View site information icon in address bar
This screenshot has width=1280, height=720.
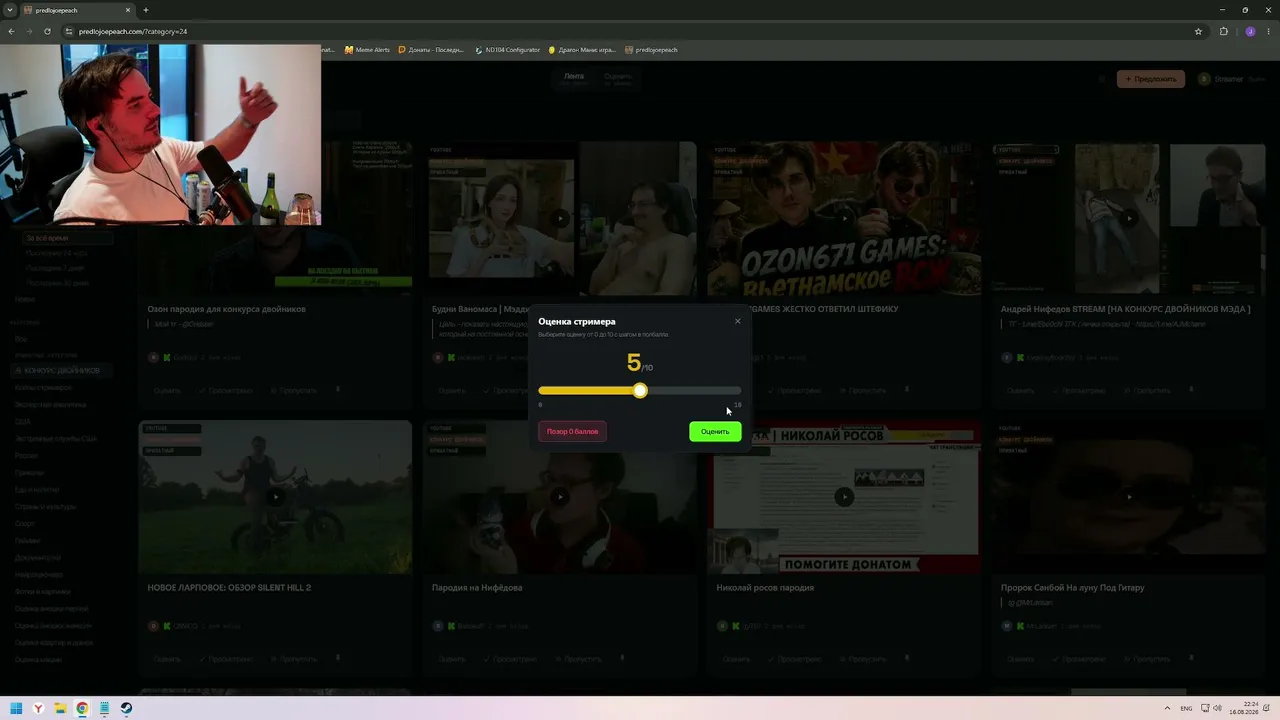tap(69, 31)
